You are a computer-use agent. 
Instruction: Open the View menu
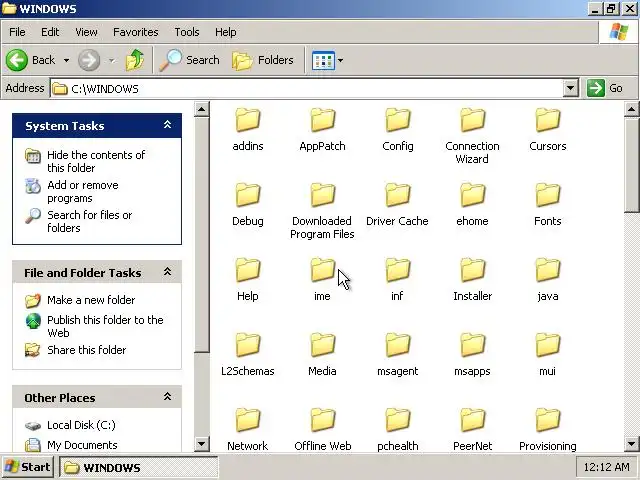click(86, 32)
